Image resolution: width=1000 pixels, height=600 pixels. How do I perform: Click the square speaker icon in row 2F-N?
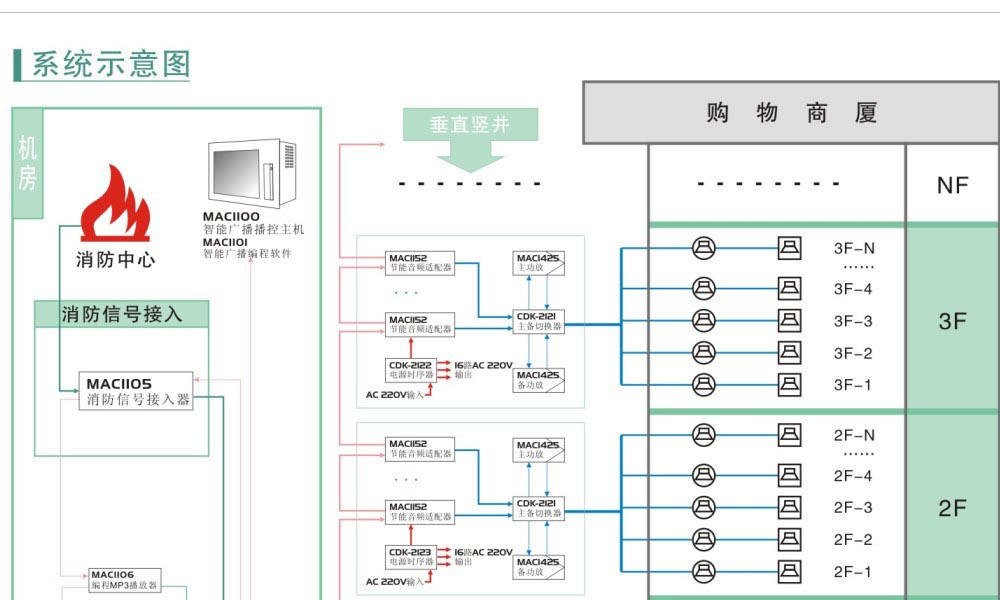[x=790, y=435]
